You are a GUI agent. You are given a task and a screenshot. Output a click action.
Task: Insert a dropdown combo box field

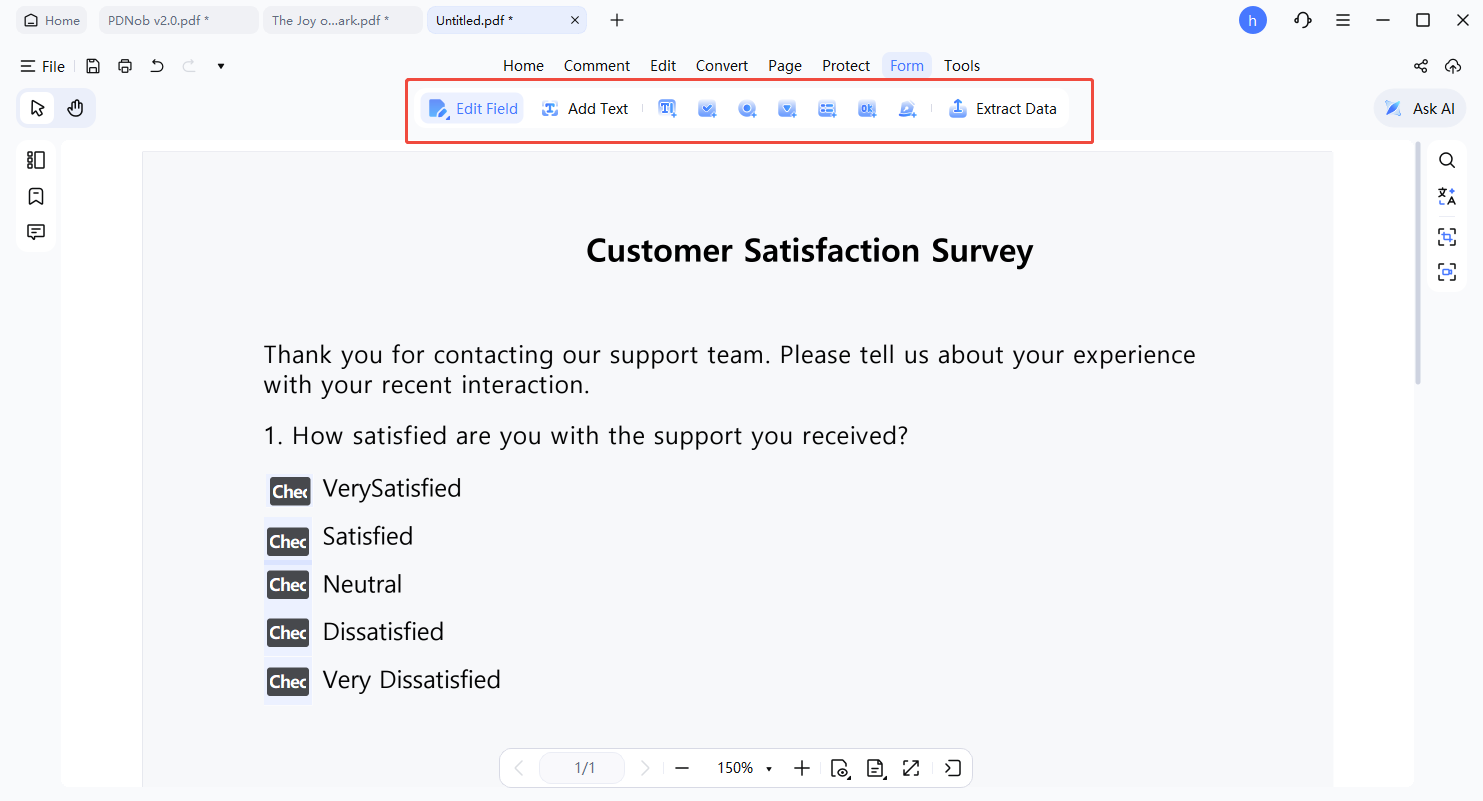[787, 109]
